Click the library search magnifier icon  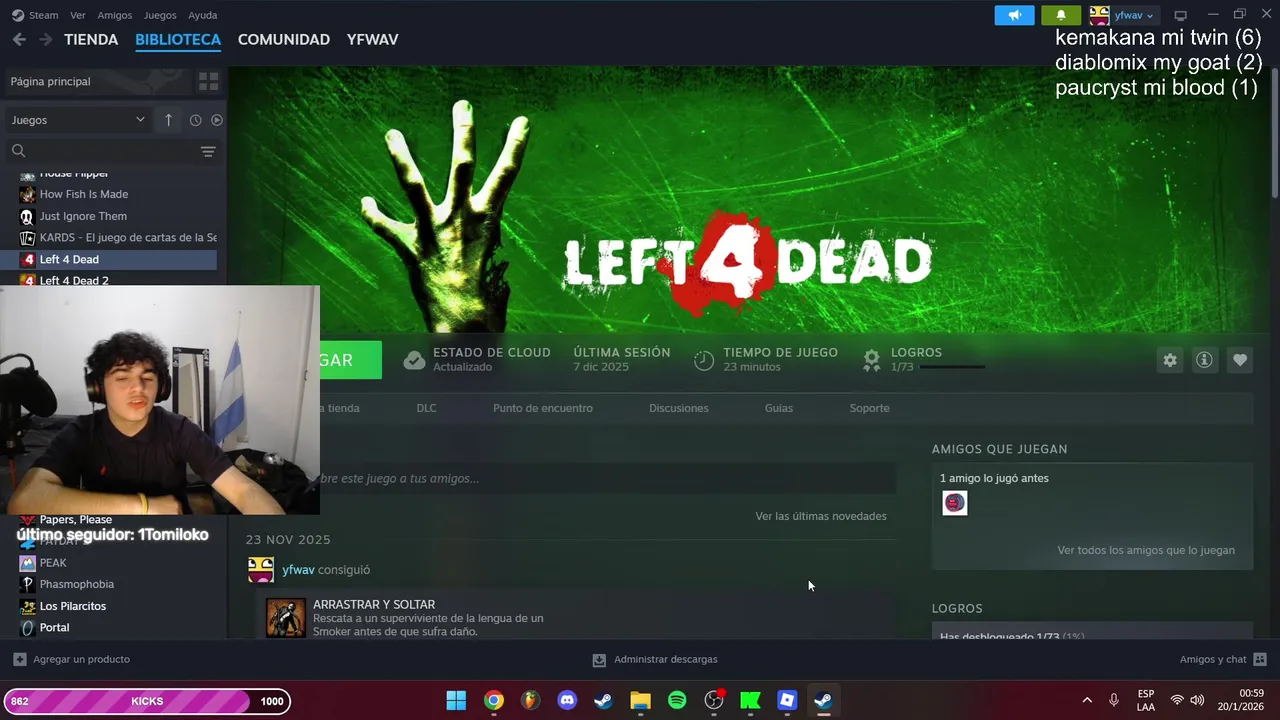(x=18, y=151)
